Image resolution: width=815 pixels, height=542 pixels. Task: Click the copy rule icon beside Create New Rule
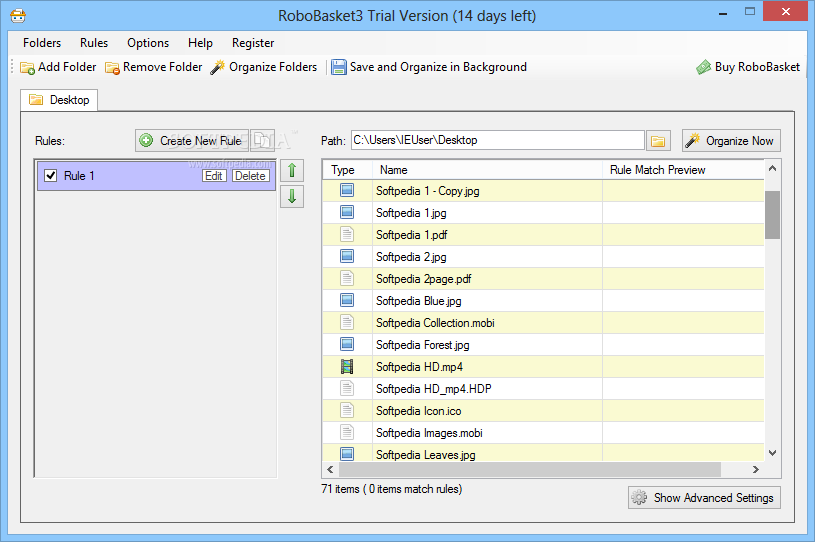[x=262, y=140]
